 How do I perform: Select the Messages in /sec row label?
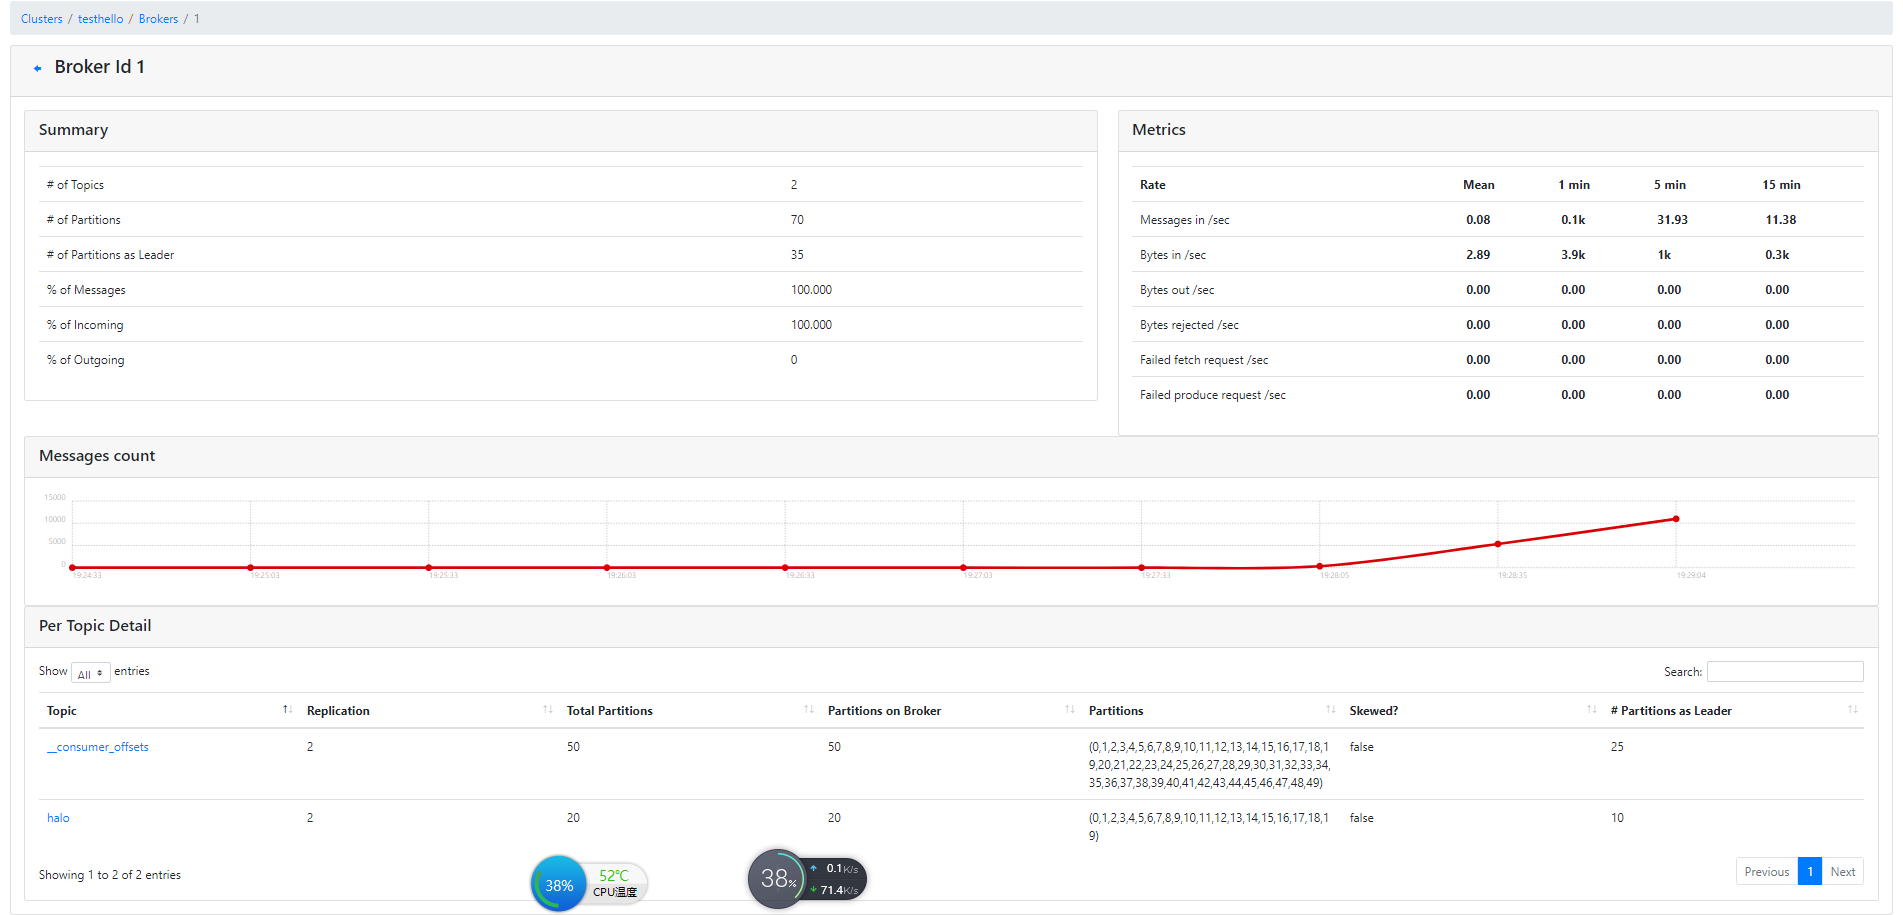click(x=1185, y=220)
